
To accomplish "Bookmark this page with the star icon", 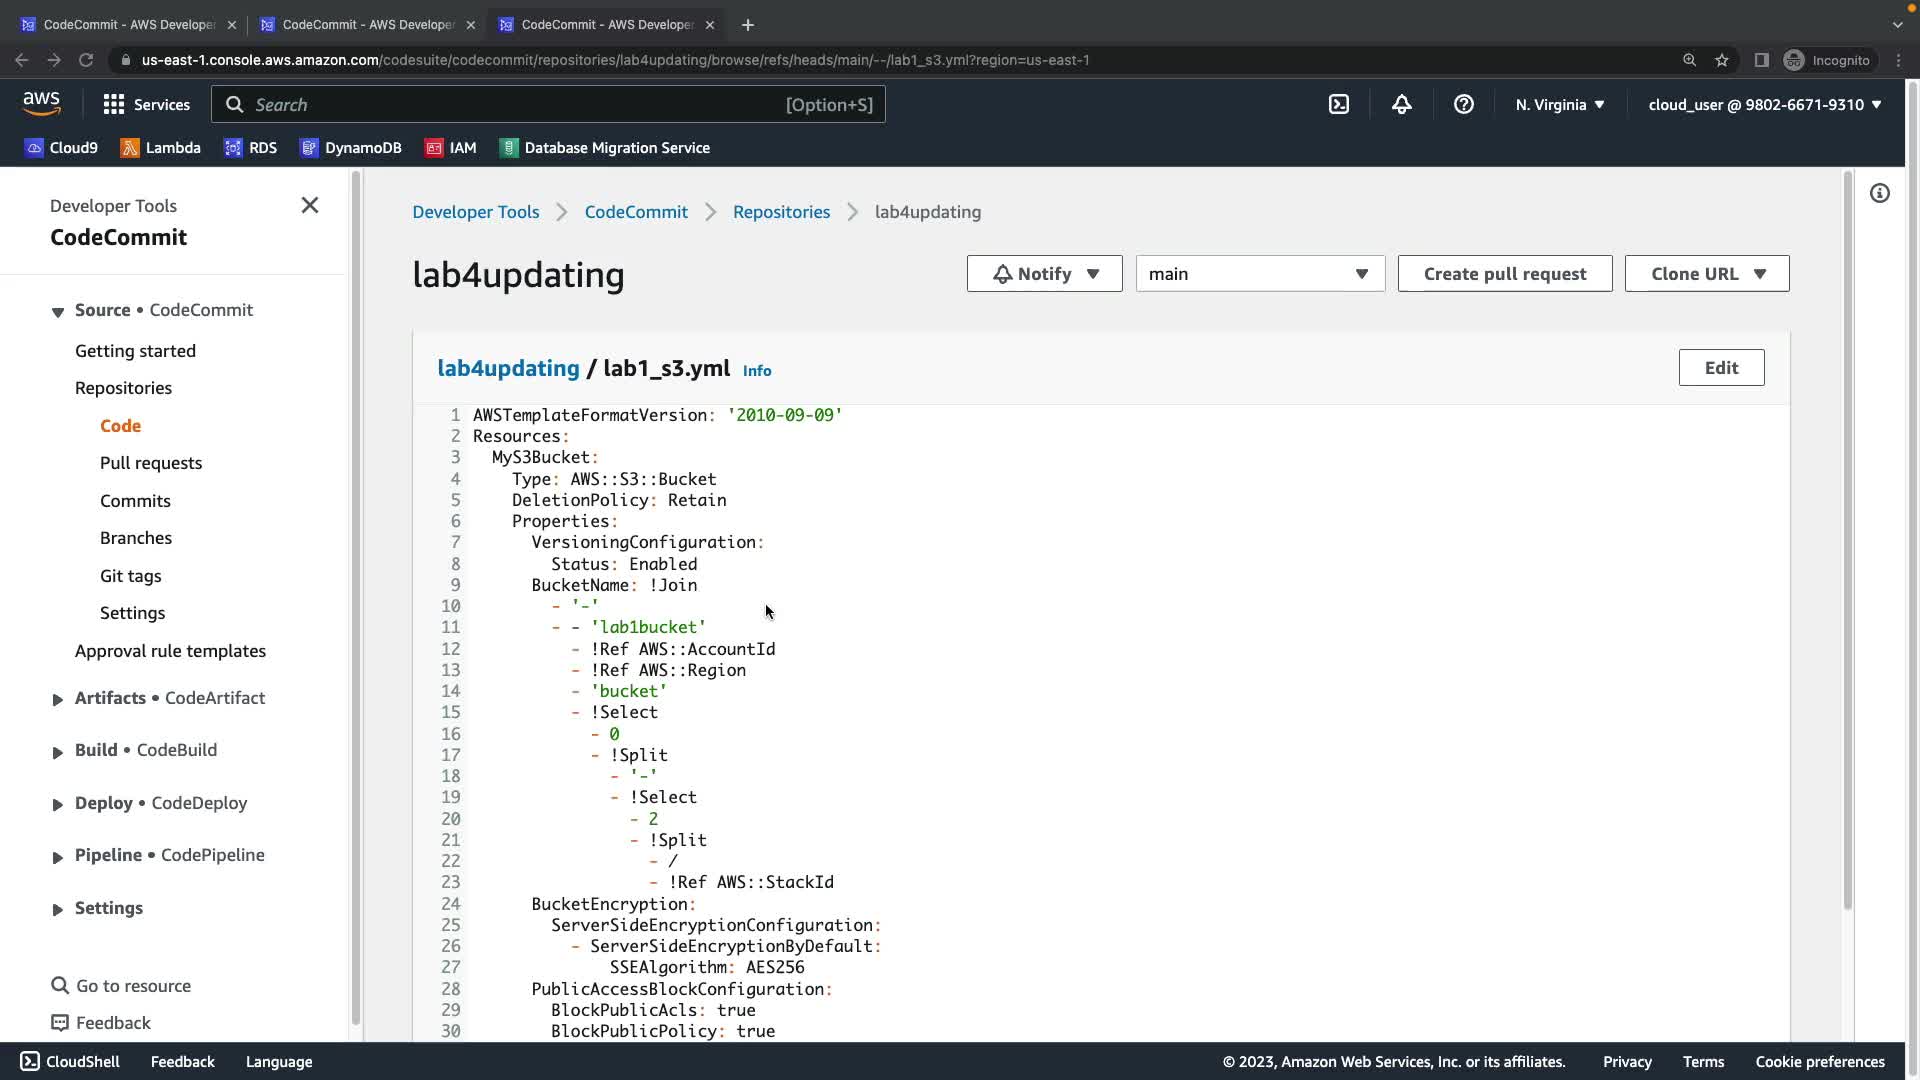I will [x=1721, y=60].
